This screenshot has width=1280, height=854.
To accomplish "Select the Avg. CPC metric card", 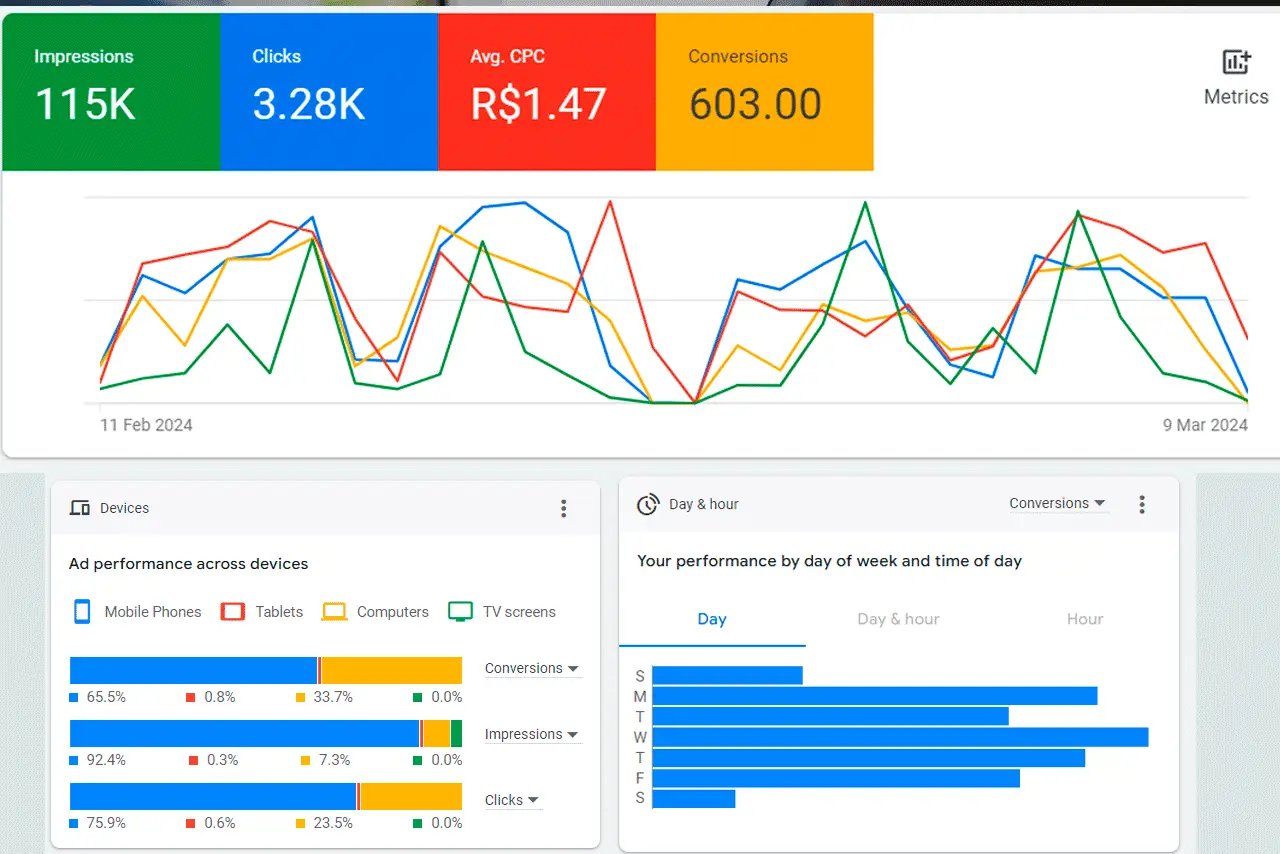I will (547, 92).
